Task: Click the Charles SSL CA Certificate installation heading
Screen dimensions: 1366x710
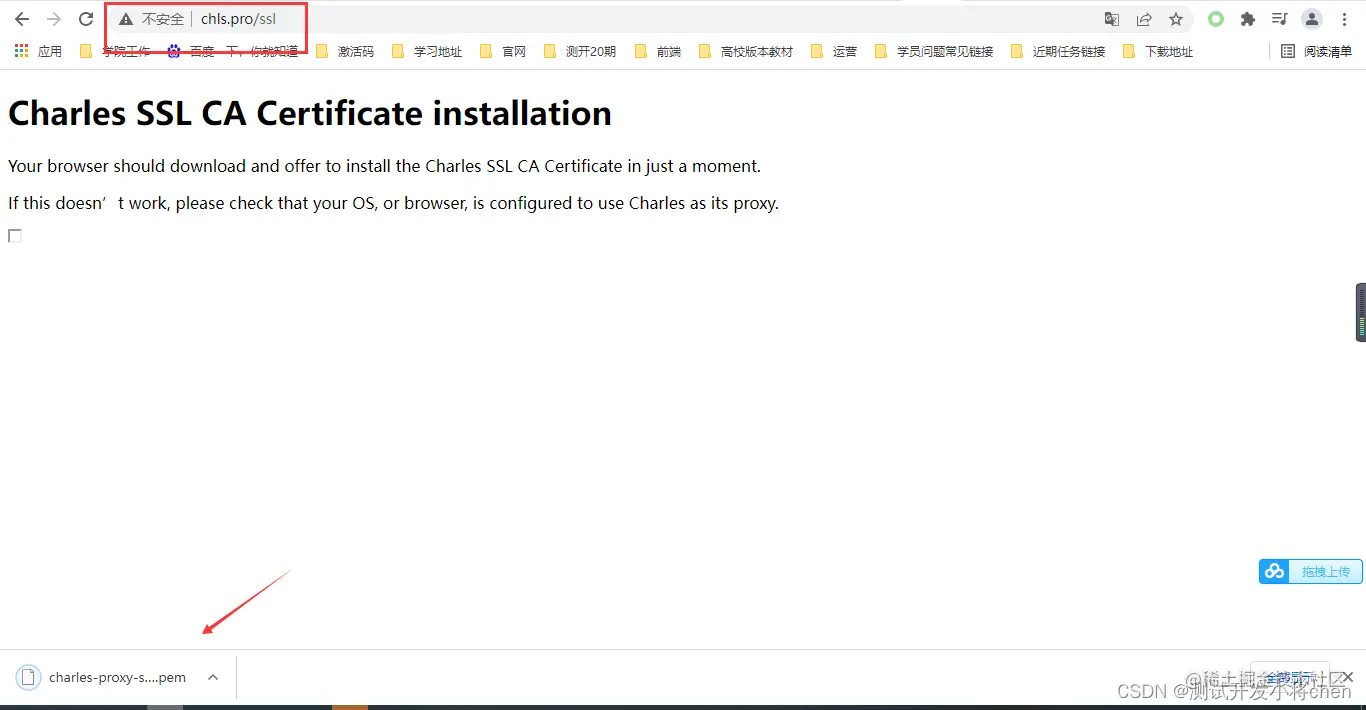Action: (x=310, y=113)
